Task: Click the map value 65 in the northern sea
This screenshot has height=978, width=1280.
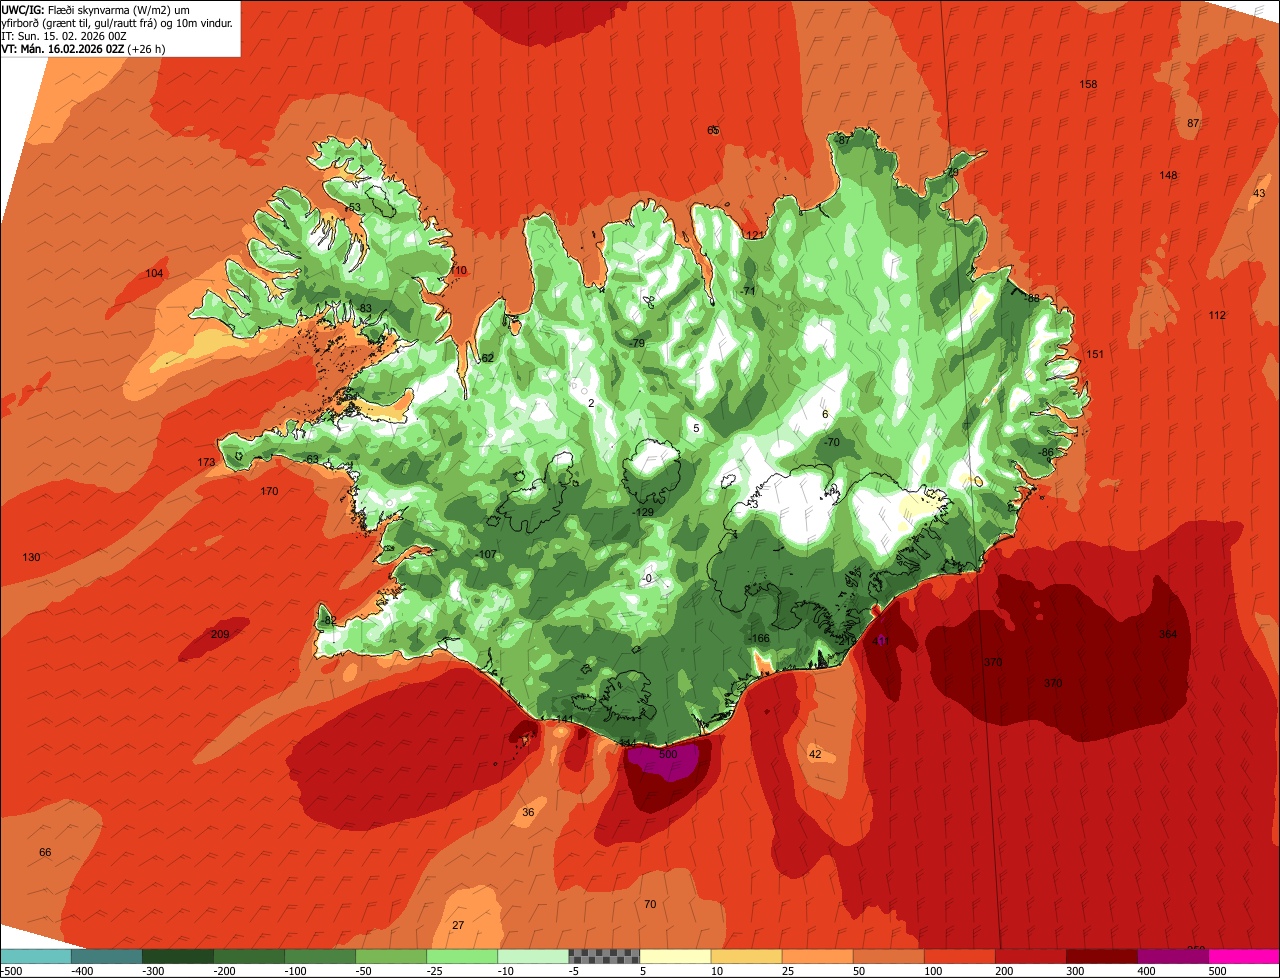Action: pyautogui.click(x=713, y=130)
